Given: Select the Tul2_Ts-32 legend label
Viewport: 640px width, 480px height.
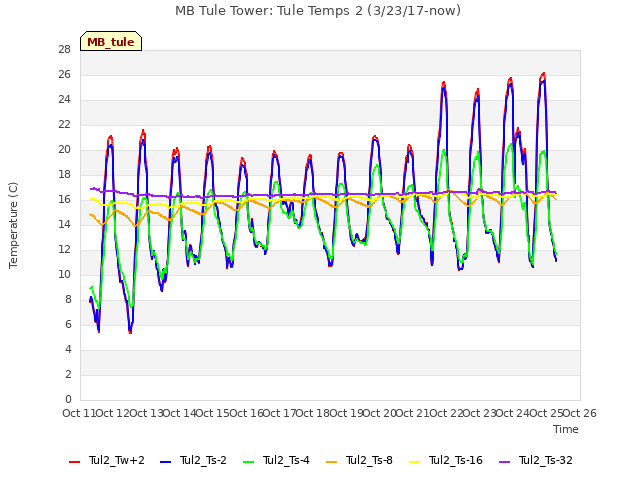Looking at the screenshot, I should [546, 460].
